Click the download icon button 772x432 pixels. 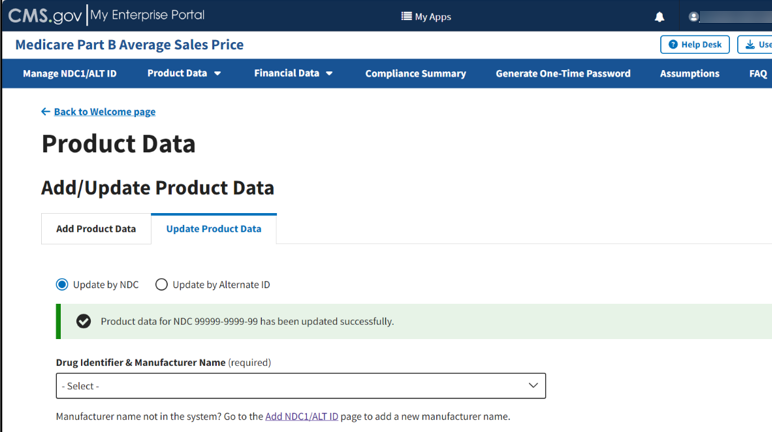coord(750,45)
